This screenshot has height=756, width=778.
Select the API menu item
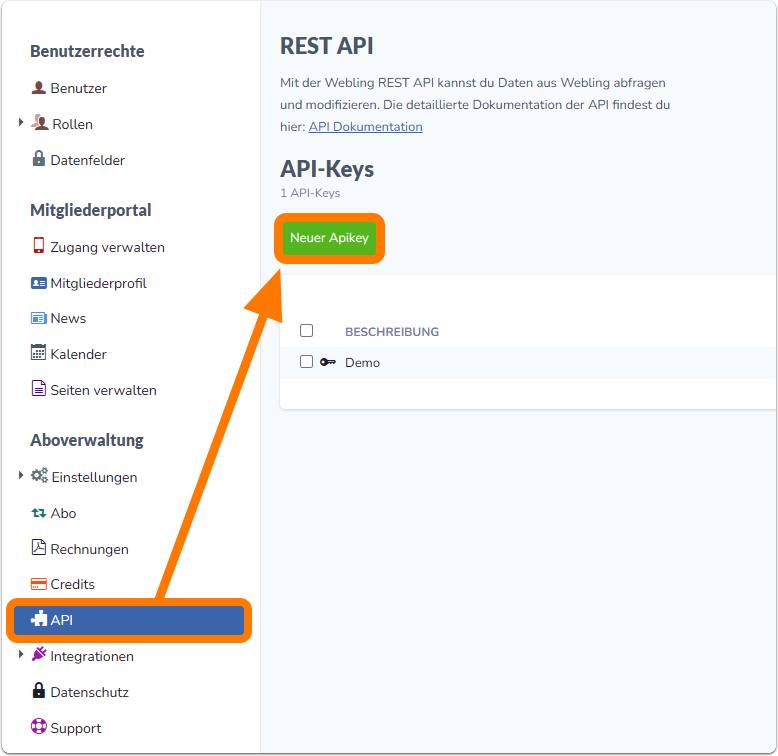[129, 620]
